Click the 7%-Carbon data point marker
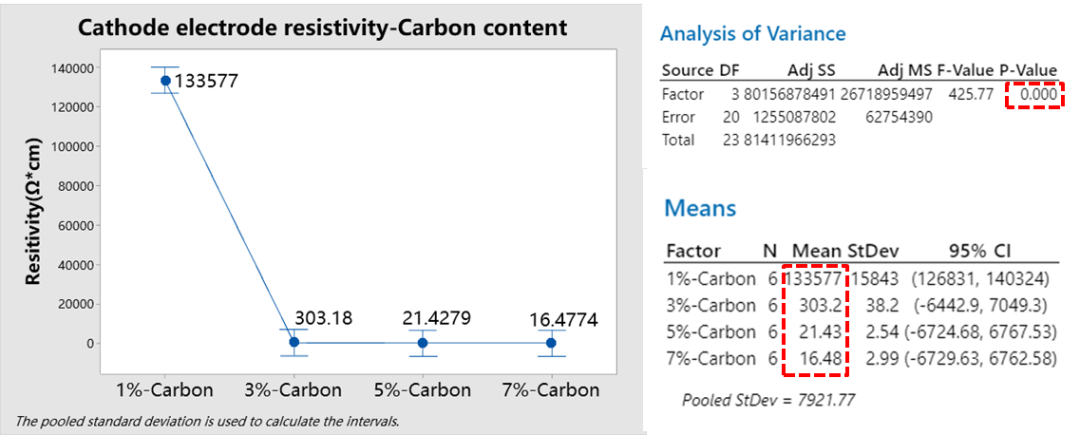Image resolution: width=1080 pixels, height=435 pixels. click(551, 342)
